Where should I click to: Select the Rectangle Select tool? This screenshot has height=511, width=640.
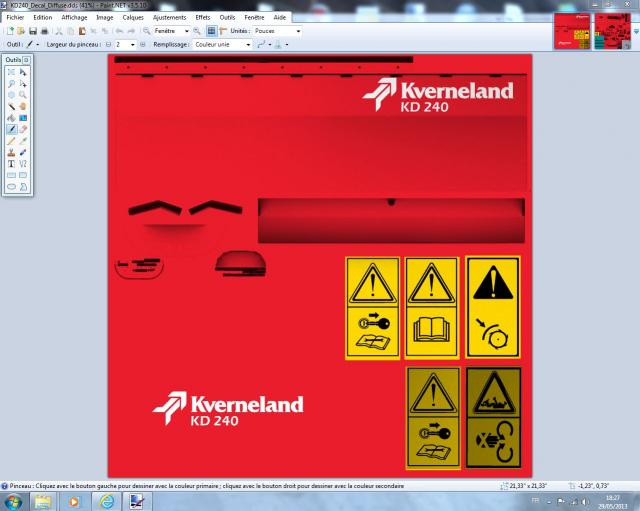click(x=11, y=72)
